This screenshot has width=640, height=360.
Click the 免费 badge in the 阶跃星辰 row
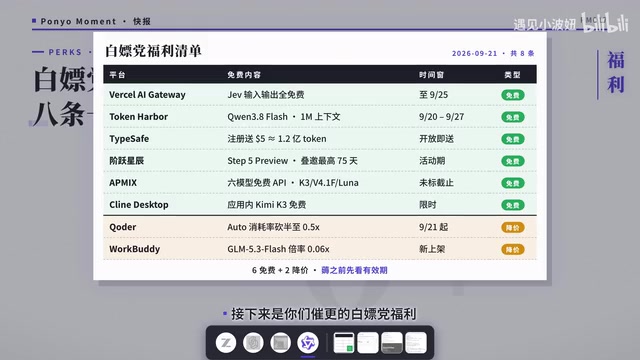tap(513, 161)
